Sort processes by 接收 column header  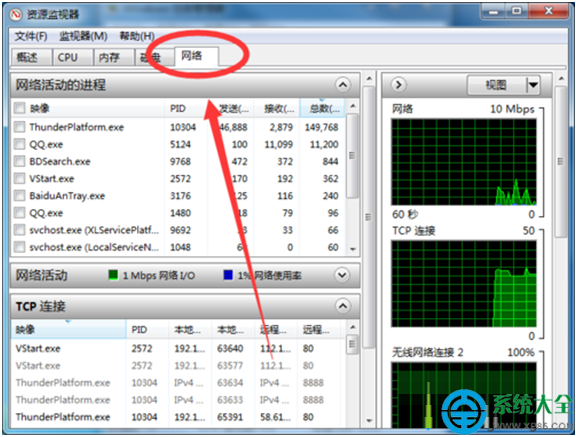(x=277, y=109)
